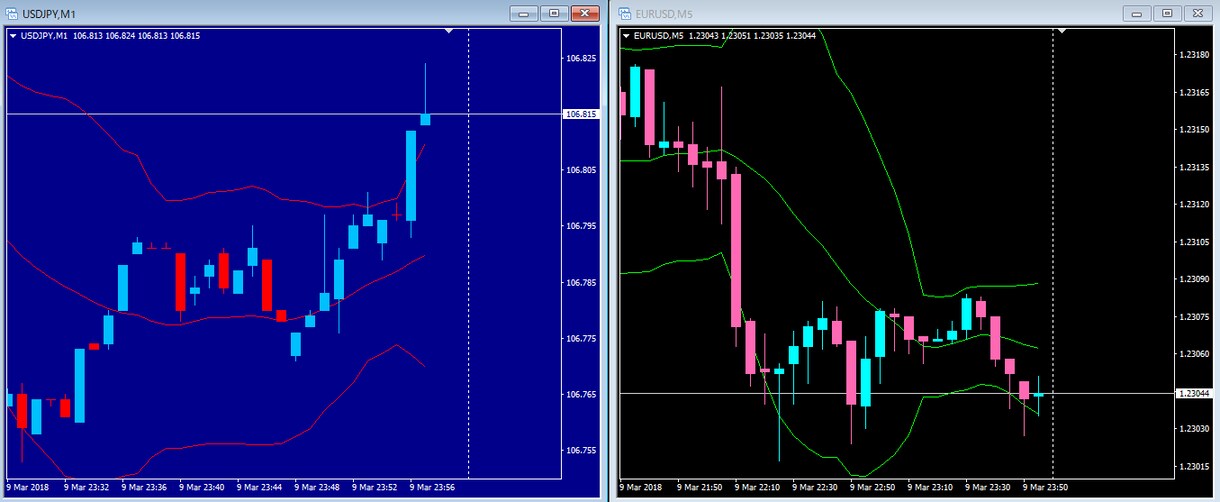Maximize the USDJPY,M1 chart window
The height and width of the screenshot is (502, 1220).
[x=553, y=13]
